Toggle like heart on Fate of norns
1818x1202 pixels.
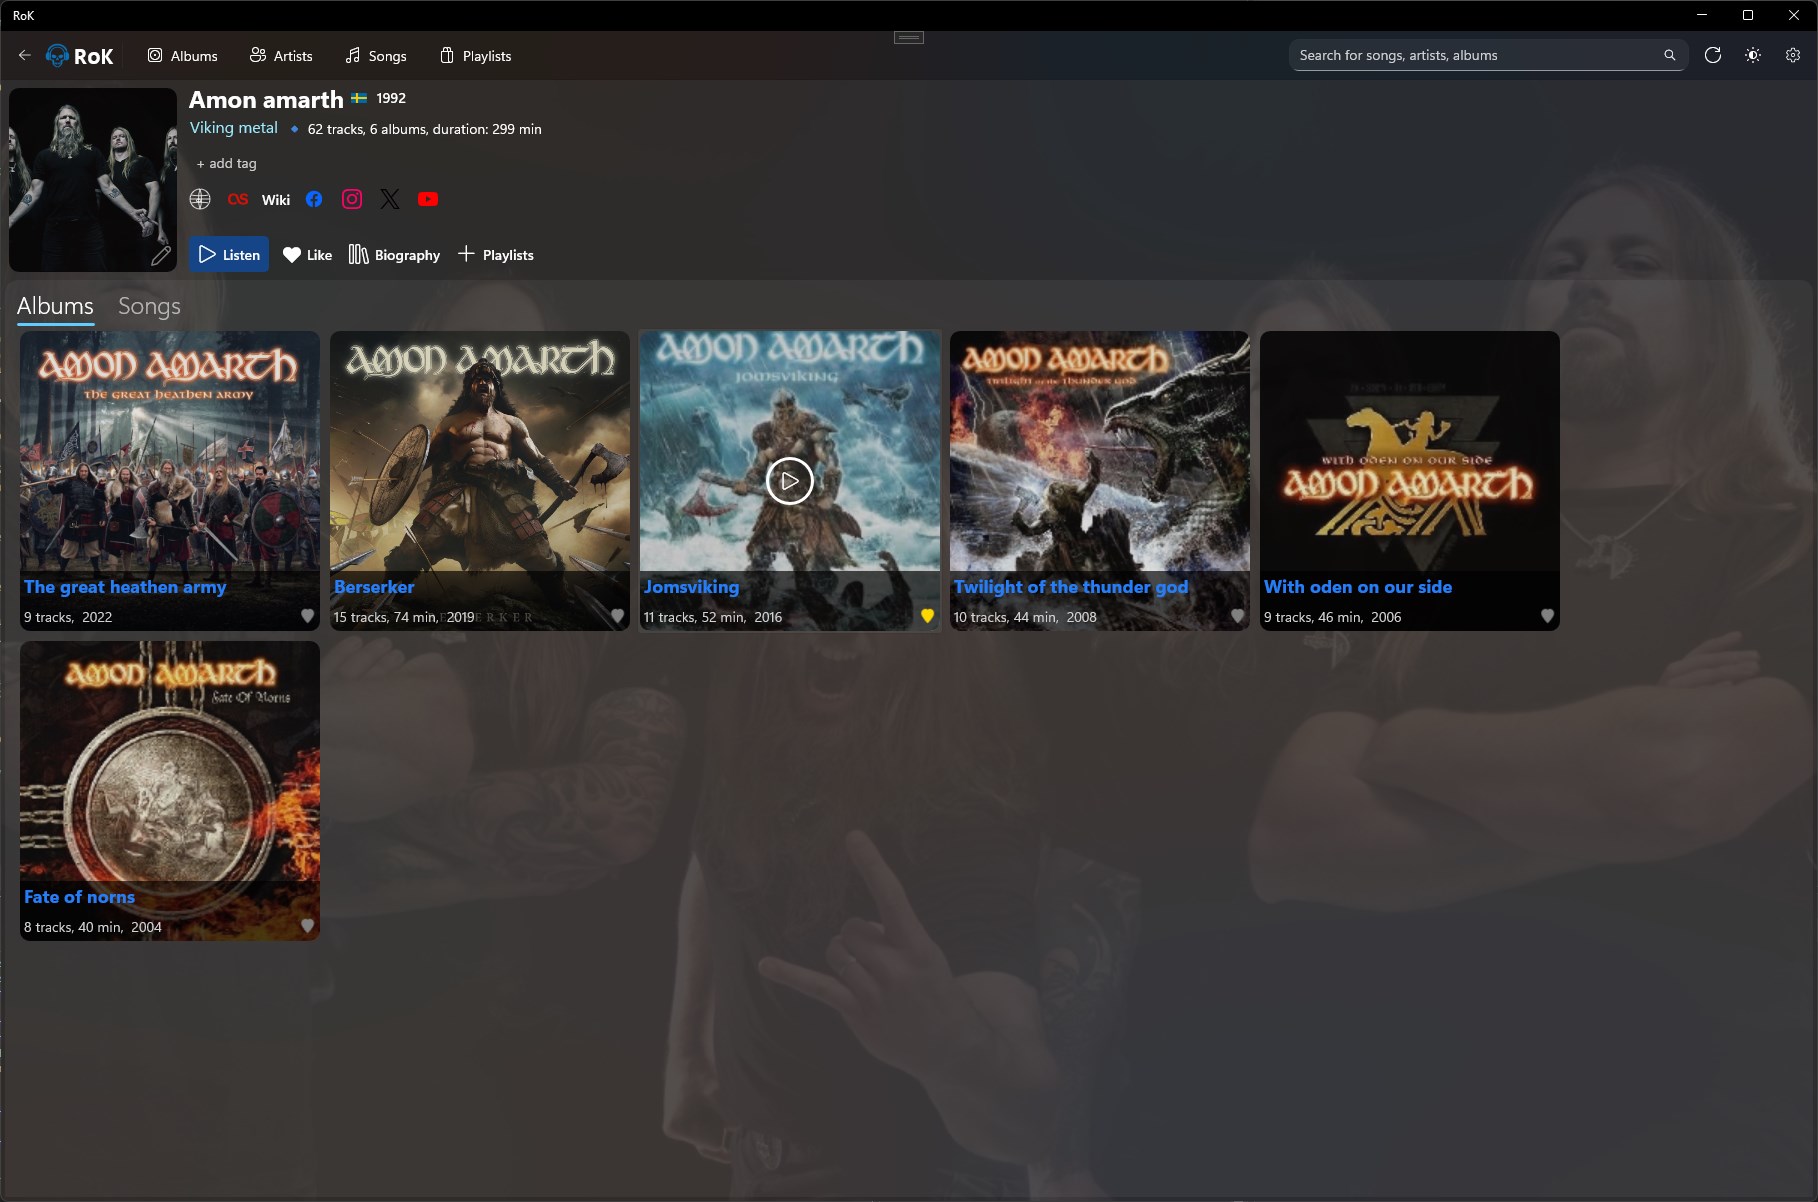[308, 926]
